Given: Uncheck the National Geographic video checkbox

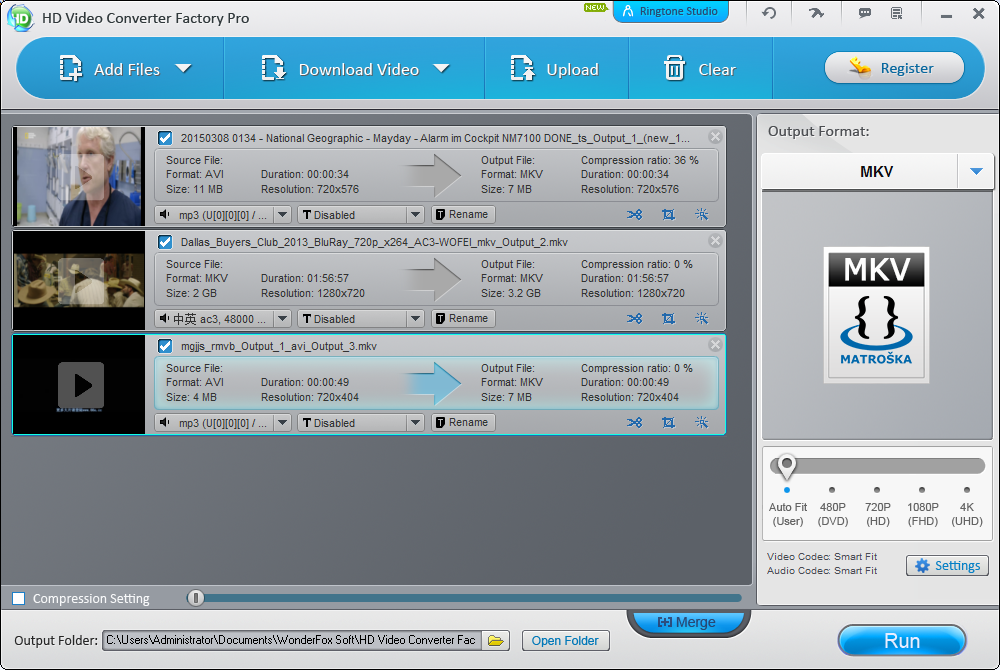Looking at the screenshot, I should point(165,138).
